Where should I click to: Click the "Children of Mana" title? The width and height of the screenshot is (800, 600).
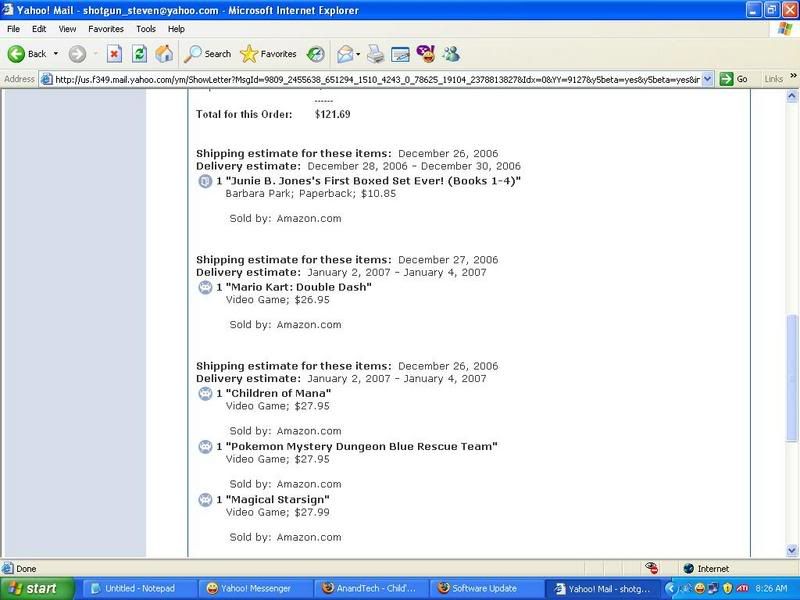click(278, 393)
